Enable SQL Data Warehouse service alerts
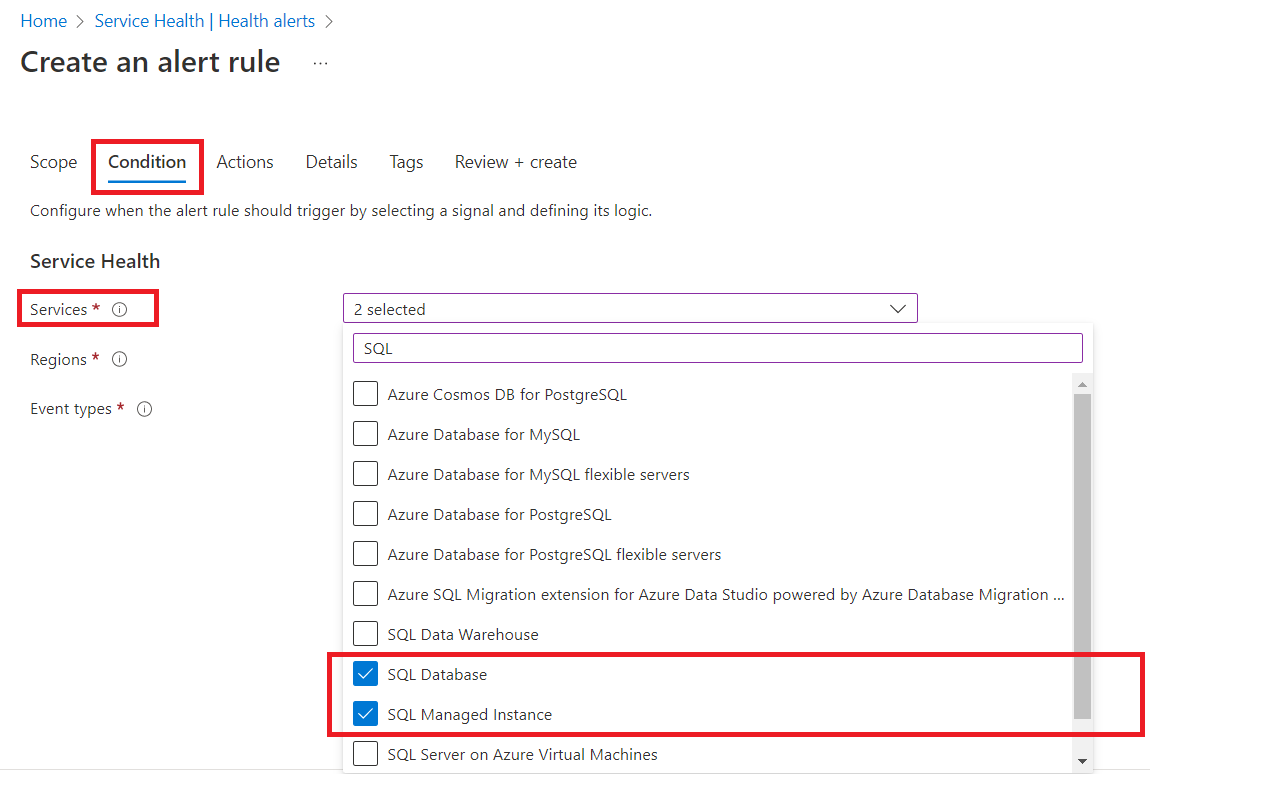Image resolution: width=1274 pixels, height=809 pixels. coord(365,633)
